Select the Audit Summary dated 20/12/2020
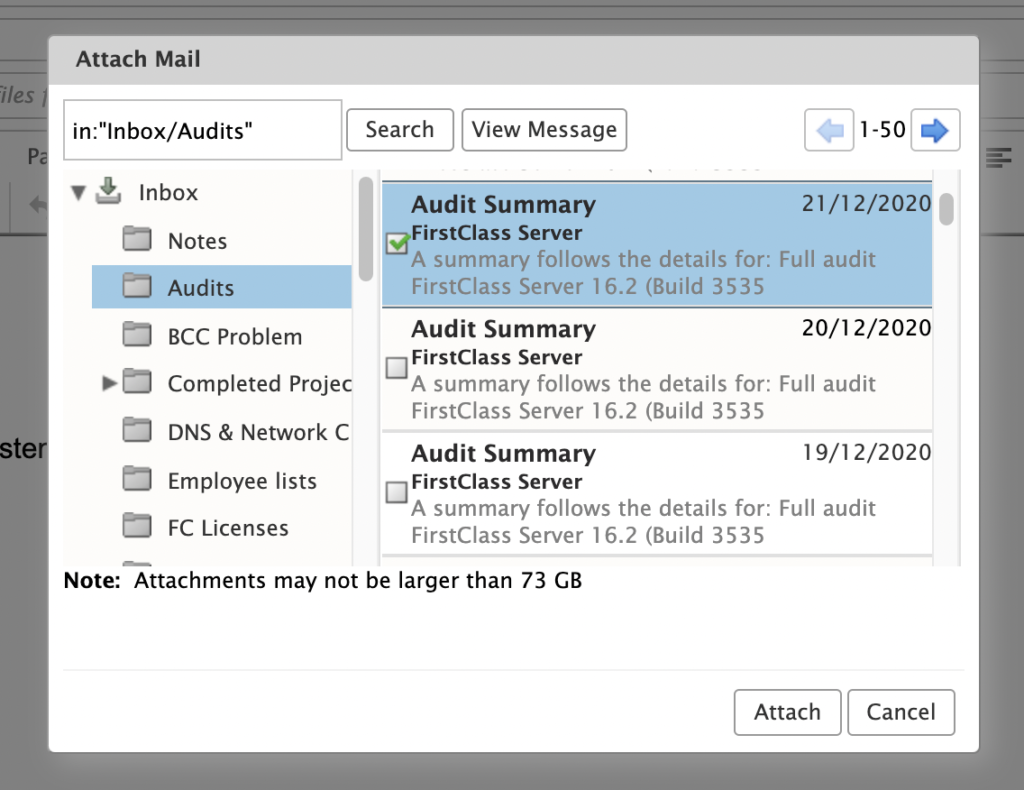 point(657,370)
